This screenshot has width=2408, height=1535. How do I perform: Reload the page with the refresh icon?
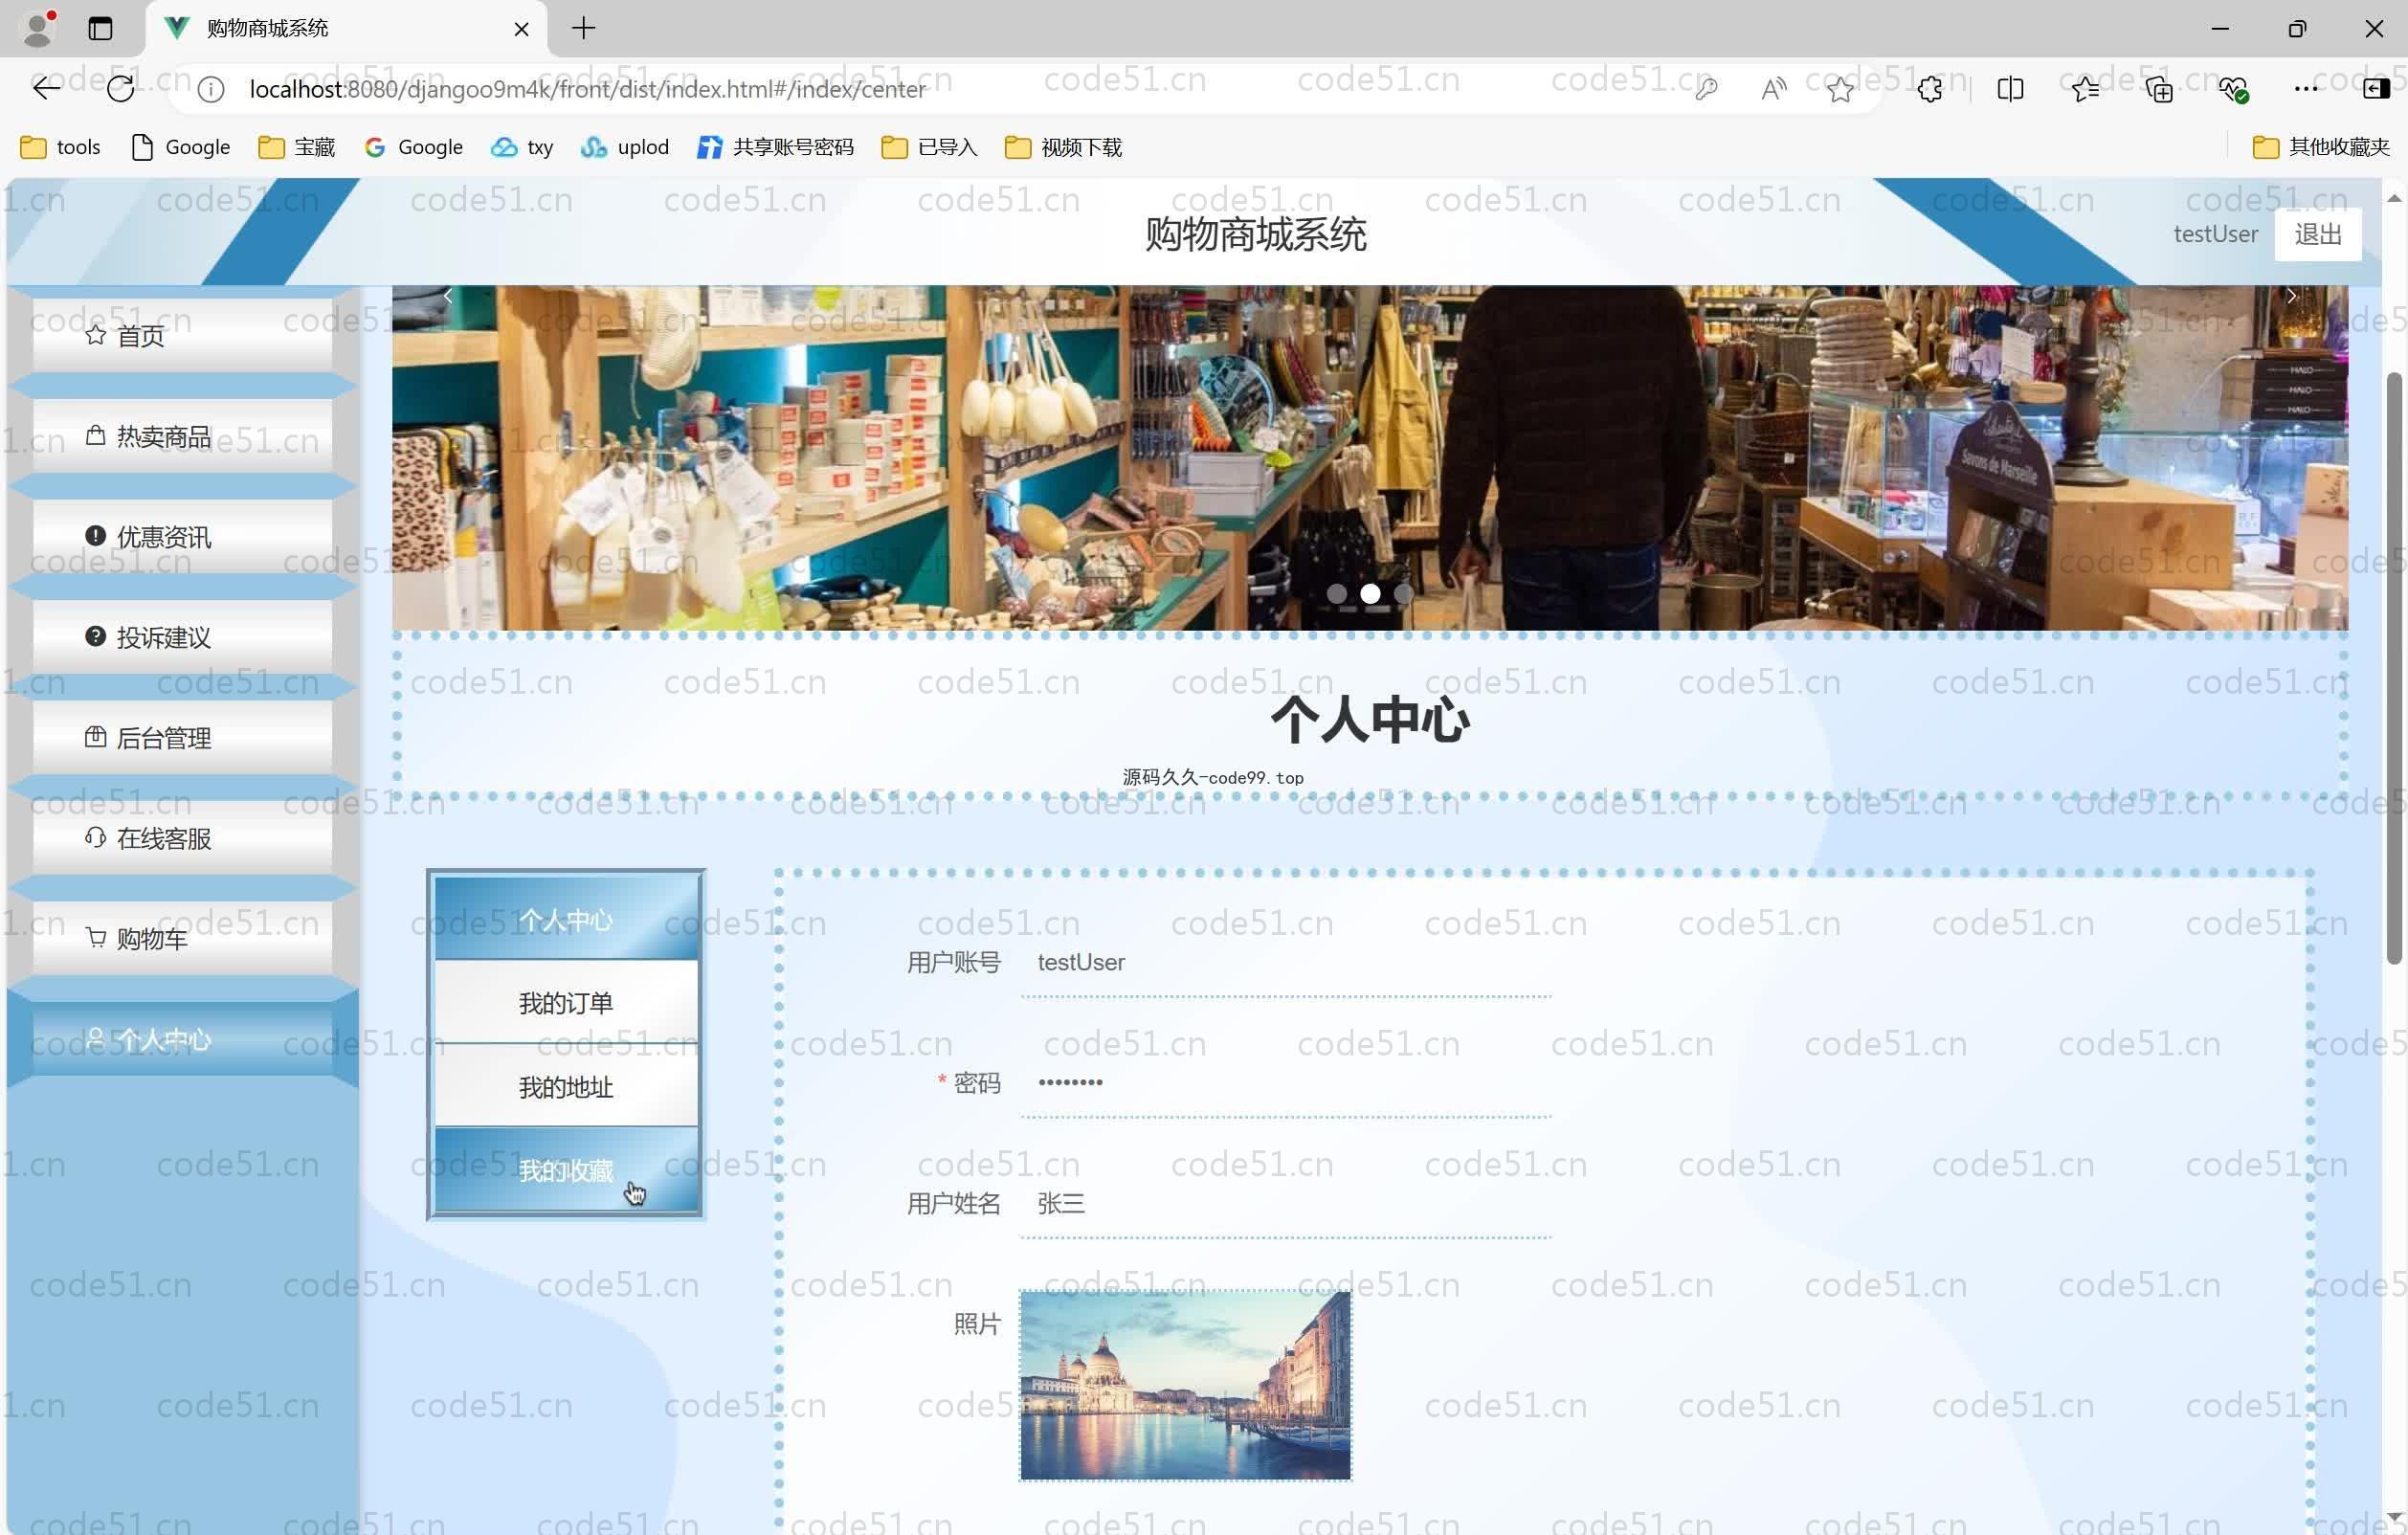click(x=120, y=89)
